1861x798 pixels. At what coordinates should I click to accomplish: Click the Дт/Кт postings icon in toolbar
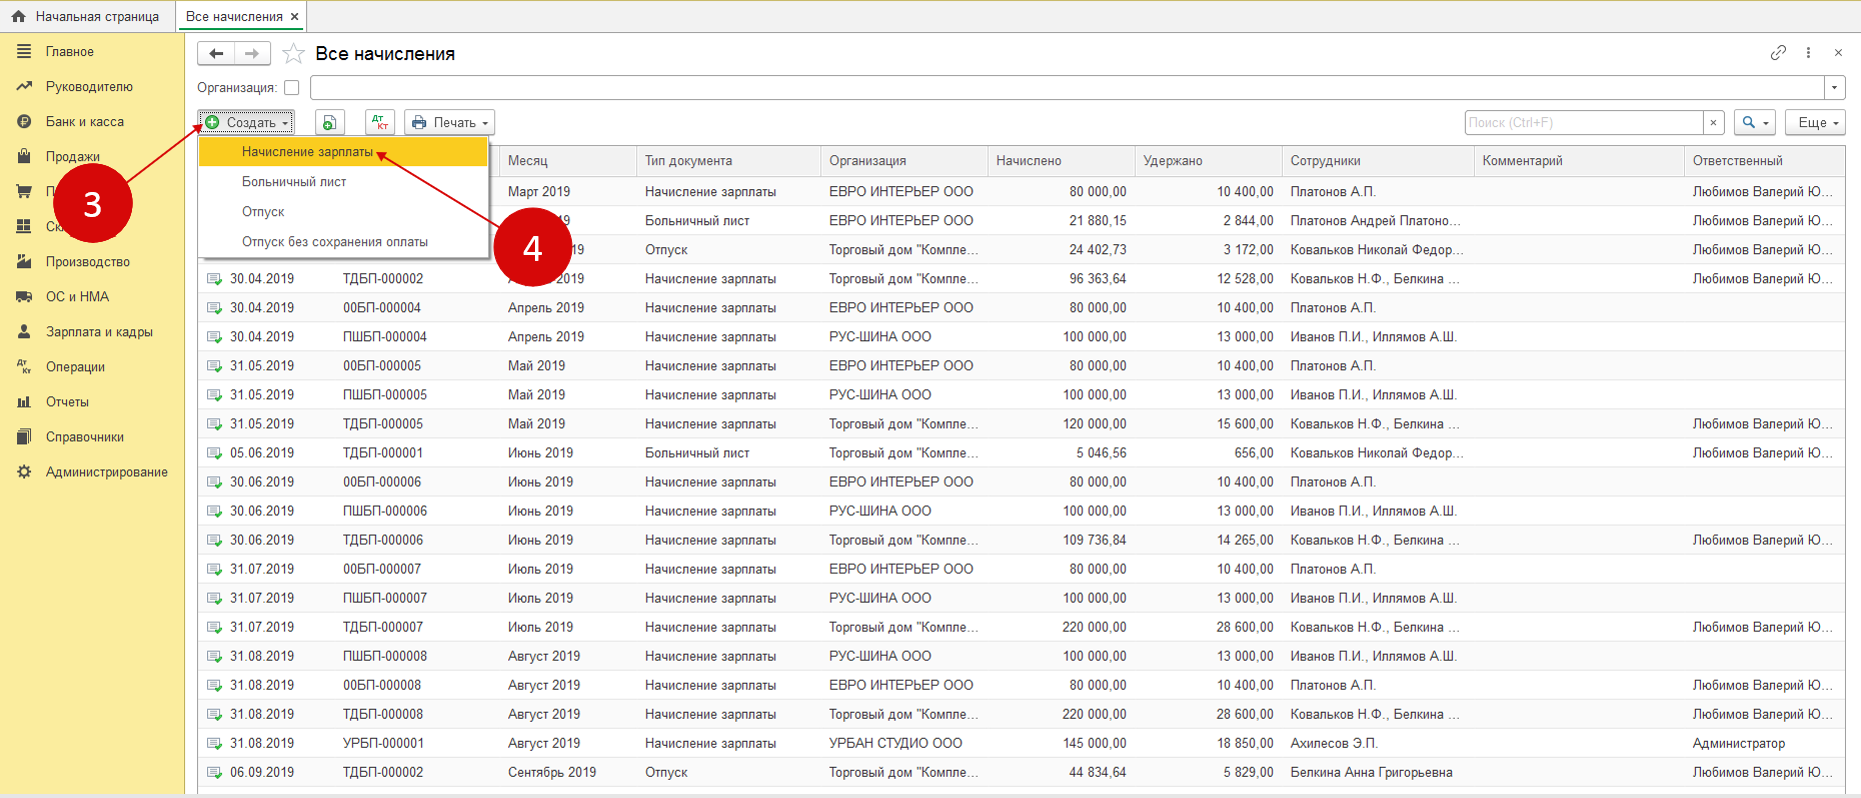[380, 122]
